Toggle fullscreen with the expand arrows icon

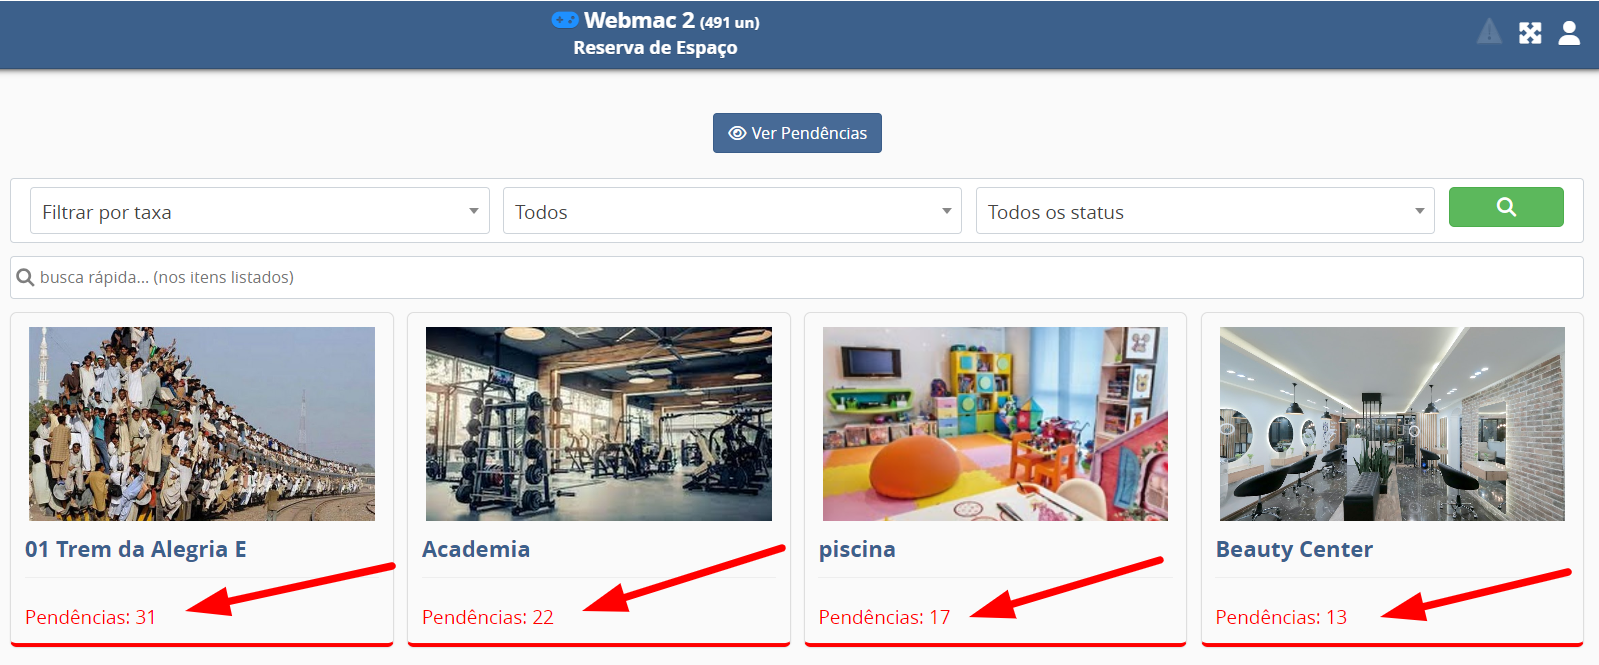[x=1530, y=33]
